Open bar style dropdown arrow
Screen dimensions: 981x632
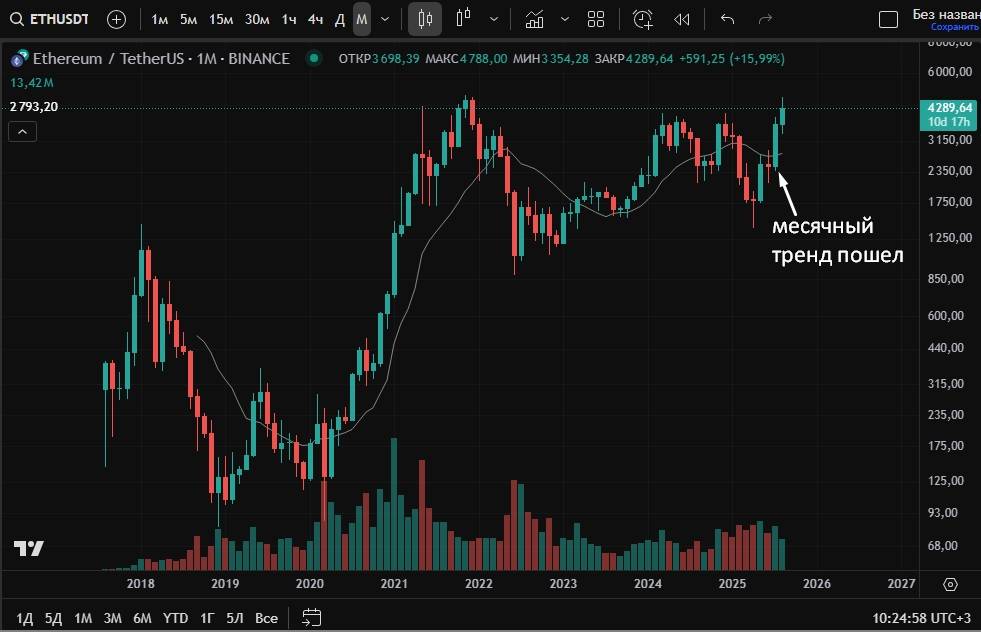494,19
